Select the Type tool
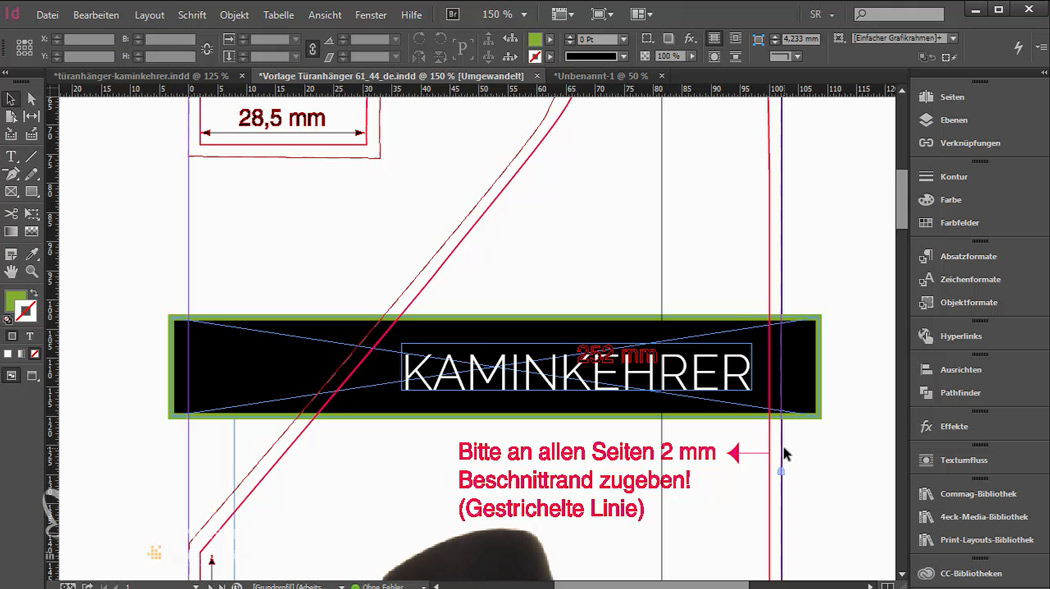Viewport: 1050px width, 589px height. coord(11,157)
